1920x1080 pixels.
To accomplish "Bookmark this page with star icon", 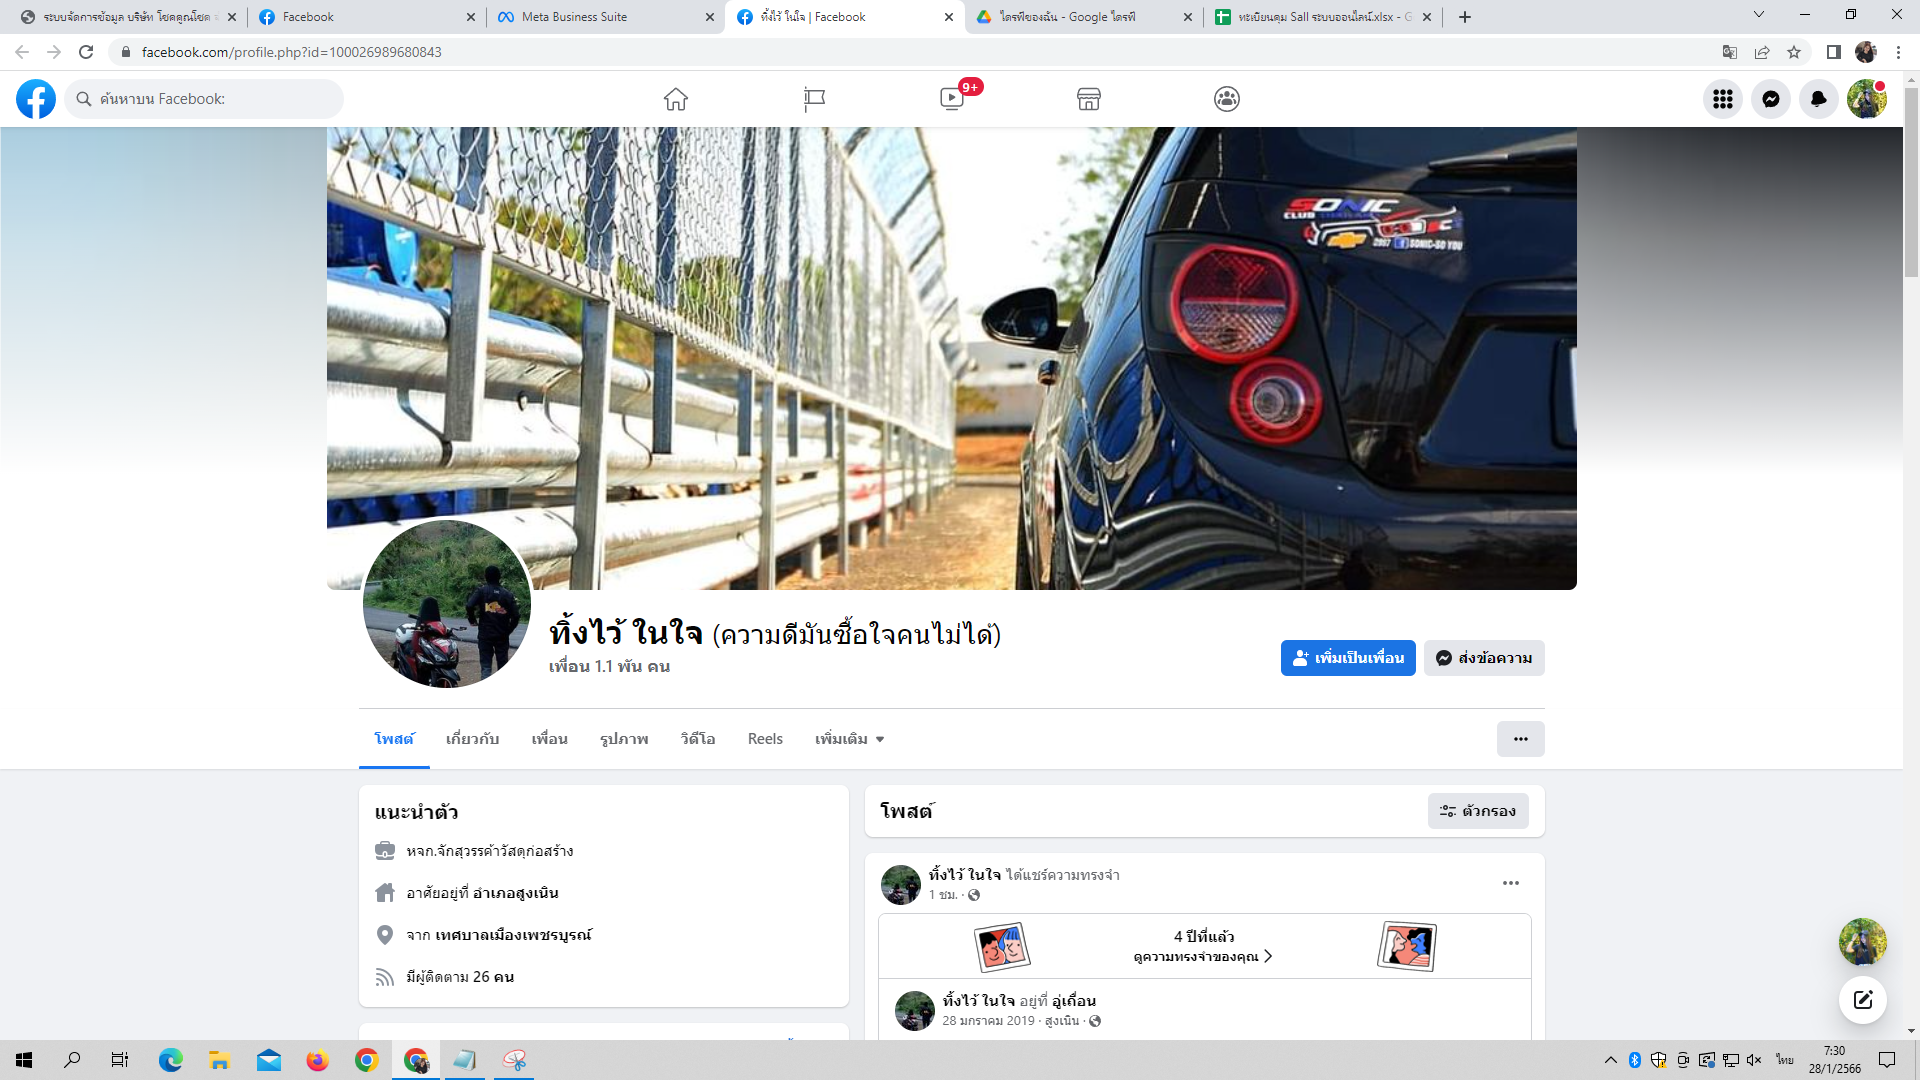I will [1794, 52].
